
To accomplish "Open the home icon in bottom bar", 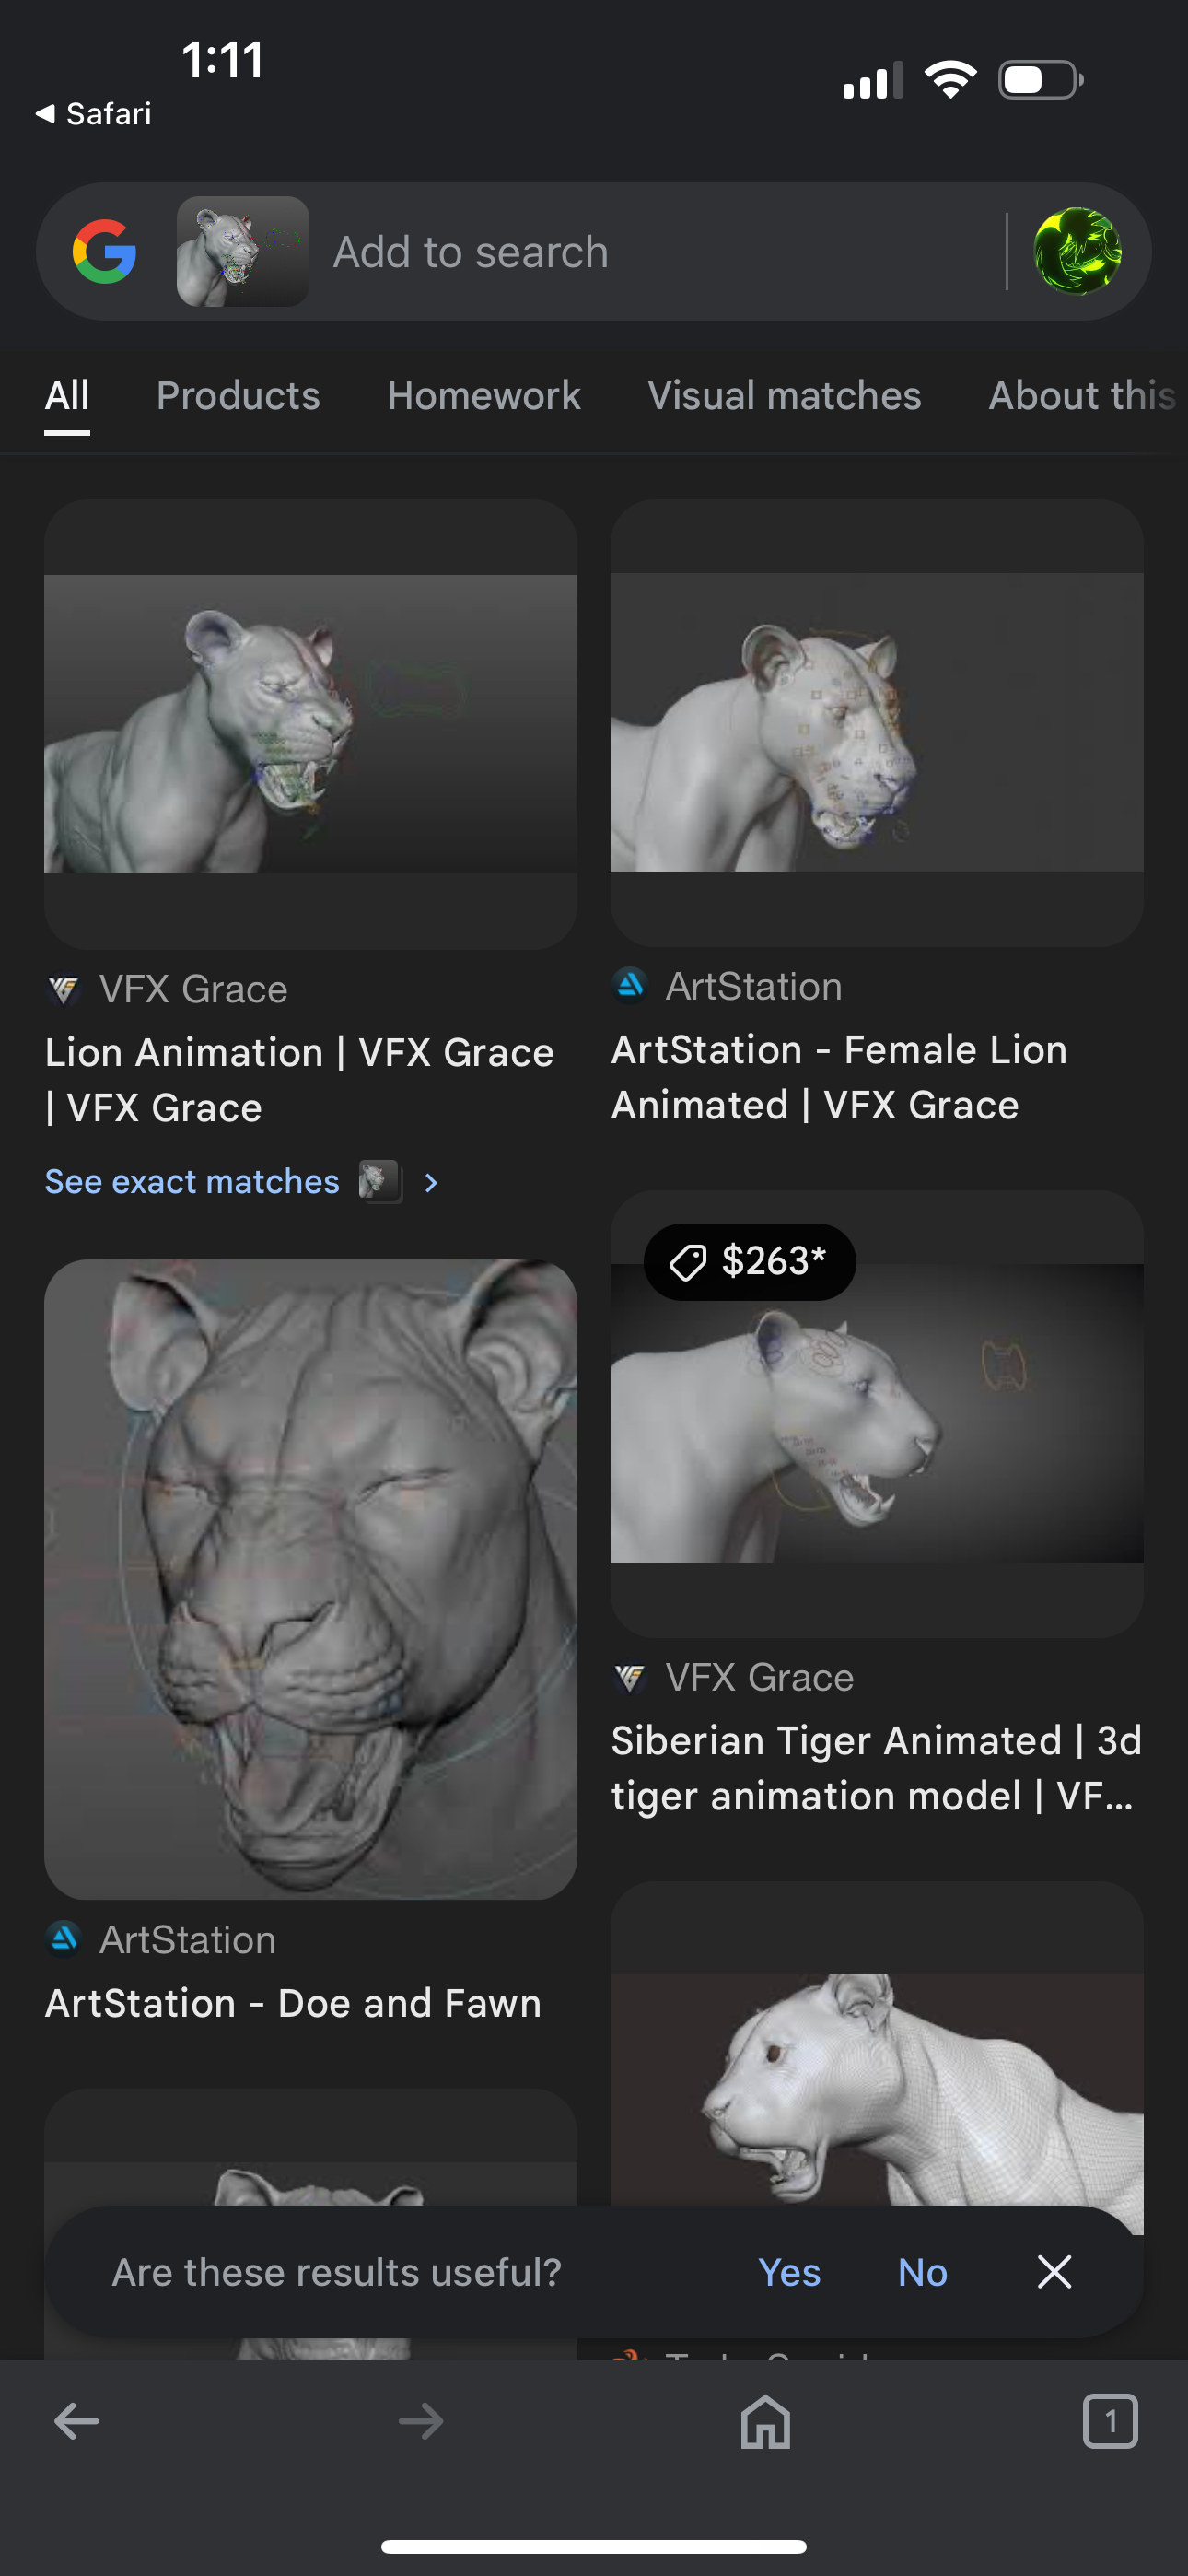I will click(x=765, y=2421).
